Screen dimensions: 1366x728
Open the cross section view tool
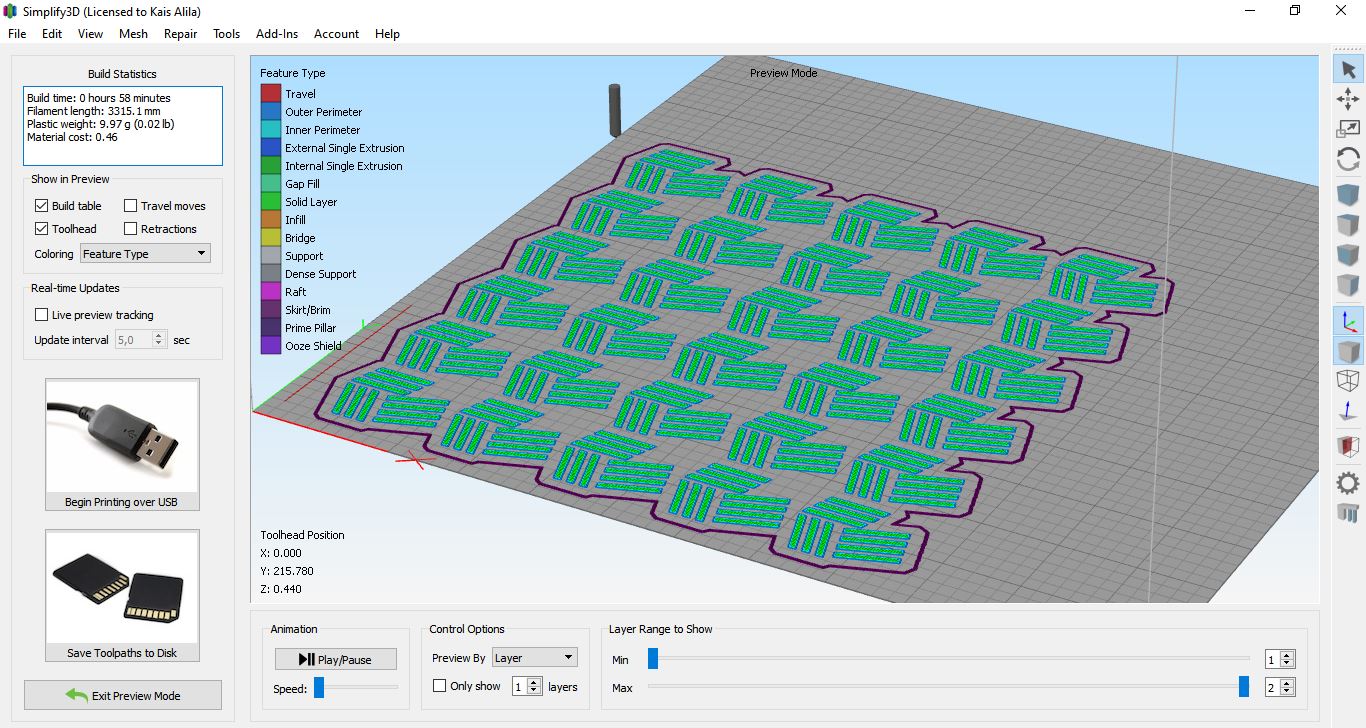1348,446
